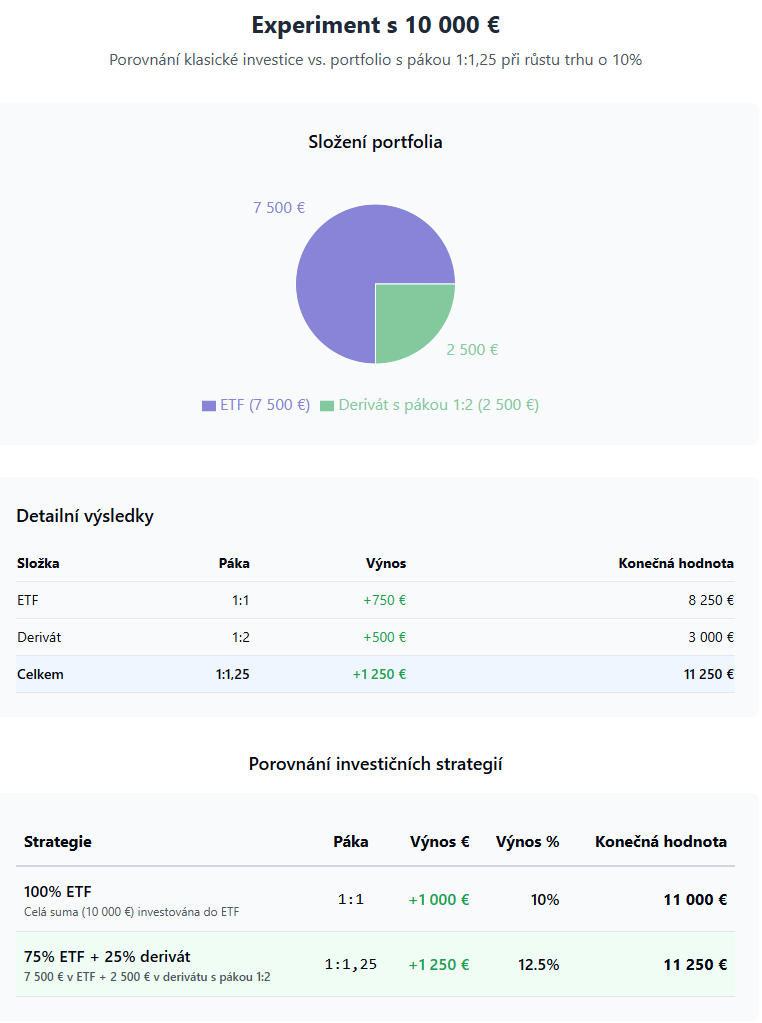Click the '+750 €' yield value

[384, 601]
